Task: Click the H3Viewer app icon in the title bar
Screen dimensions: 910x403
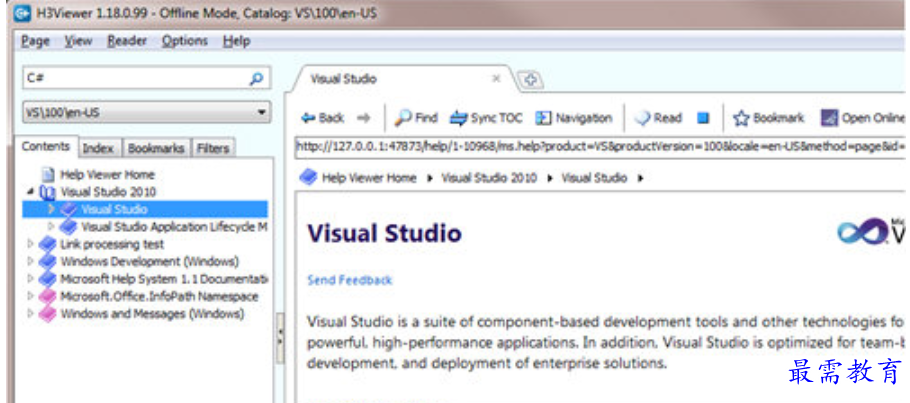Action: (23, 13)
